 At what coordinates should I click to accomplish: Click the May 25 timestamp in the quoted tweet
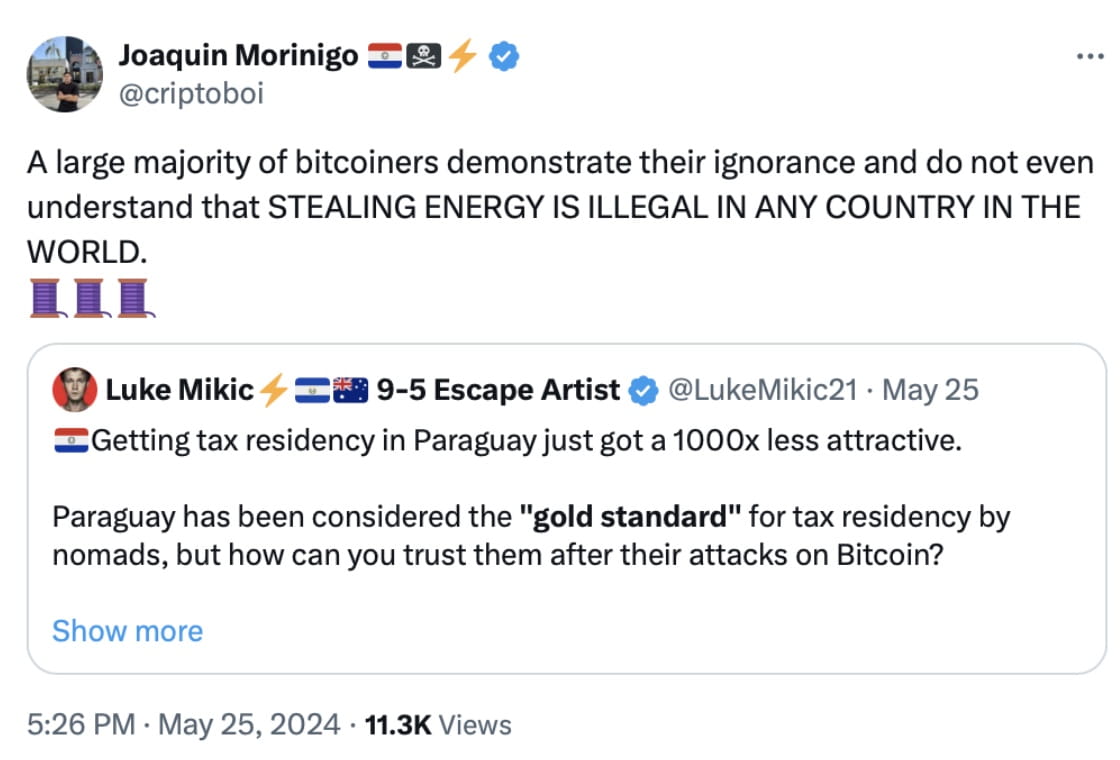pos(931,390)
